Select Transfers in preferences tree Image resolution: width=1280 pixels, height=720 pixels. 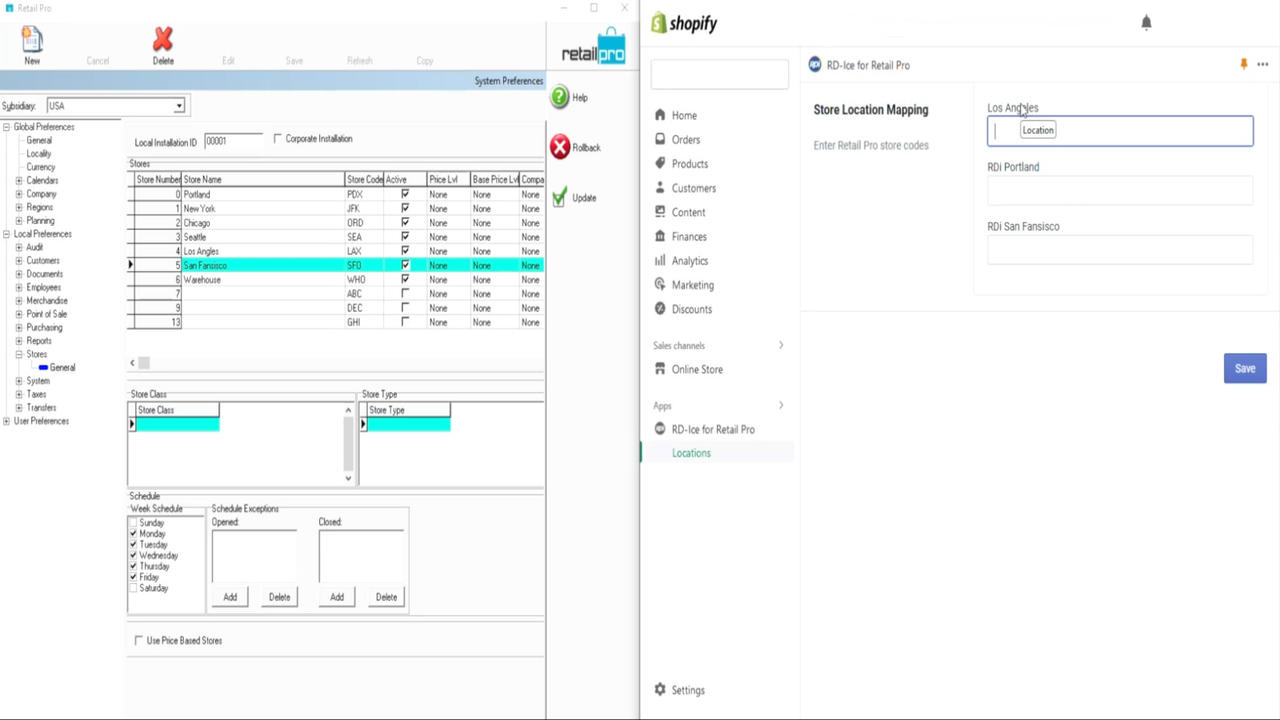pyautogui.click(x=41, y=407)
